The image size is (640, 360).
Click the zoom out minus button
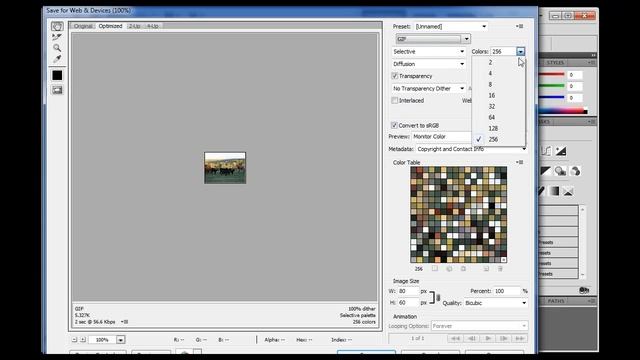[x=74, y=340]
